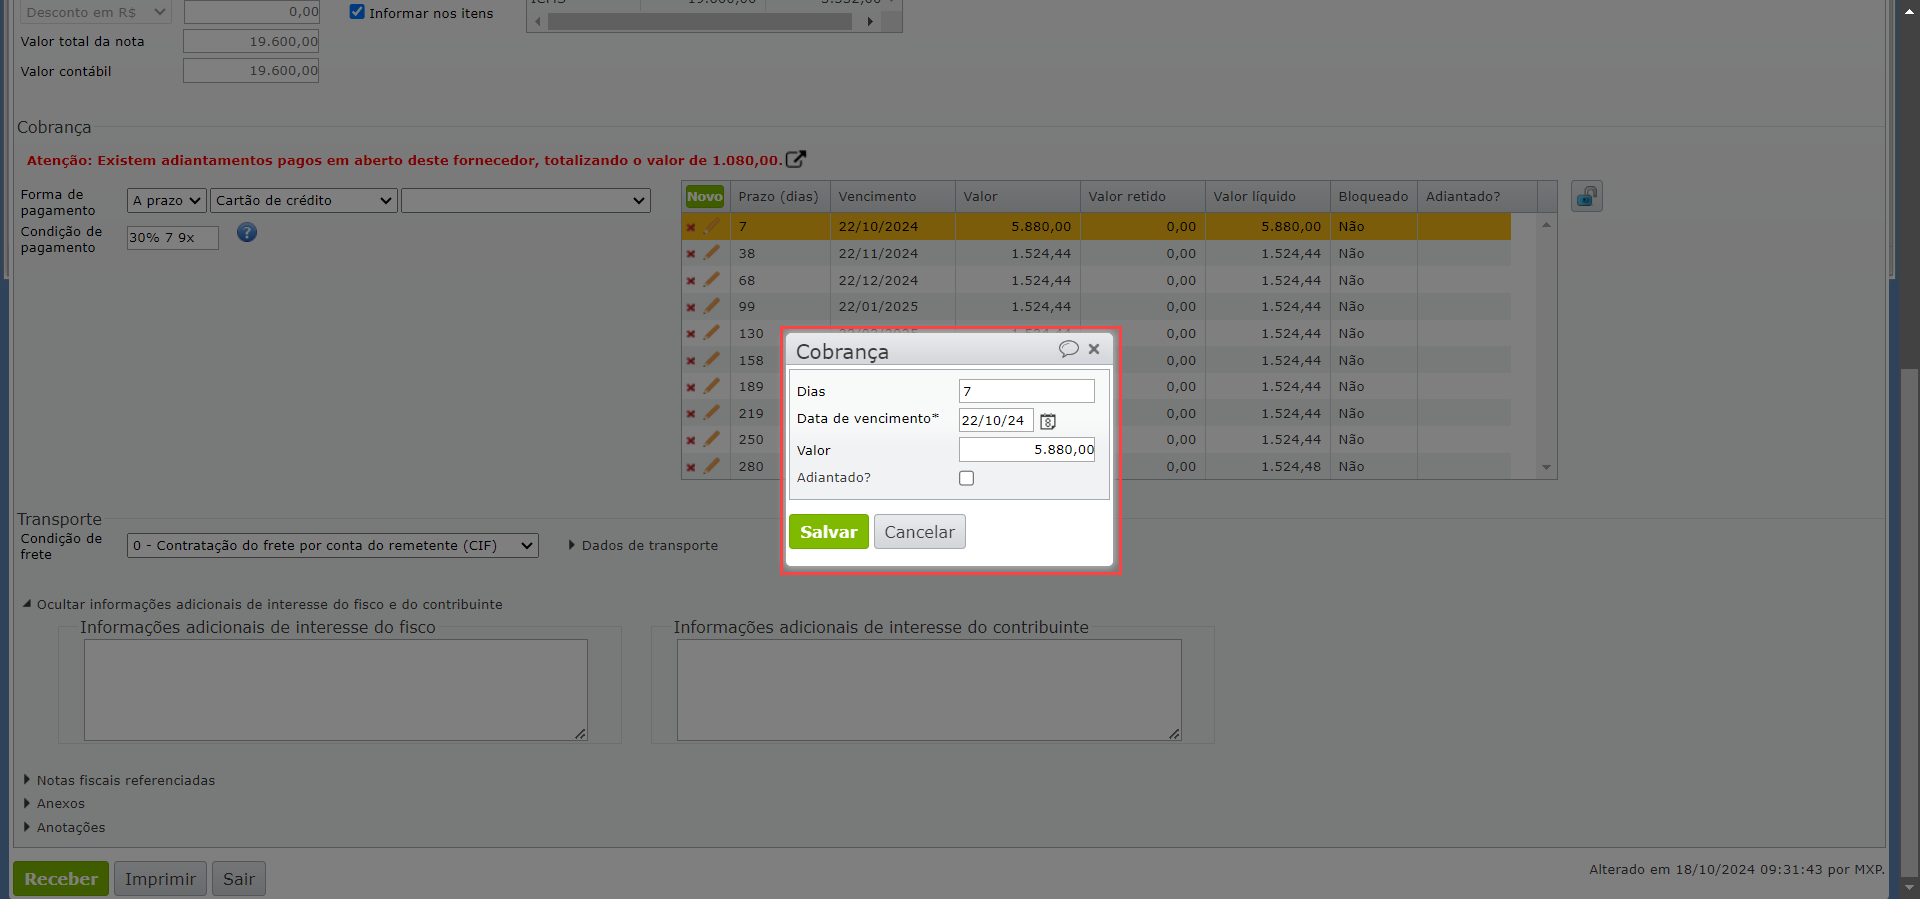
Task: Click the Imprimir button
Action: pos(160,879)
